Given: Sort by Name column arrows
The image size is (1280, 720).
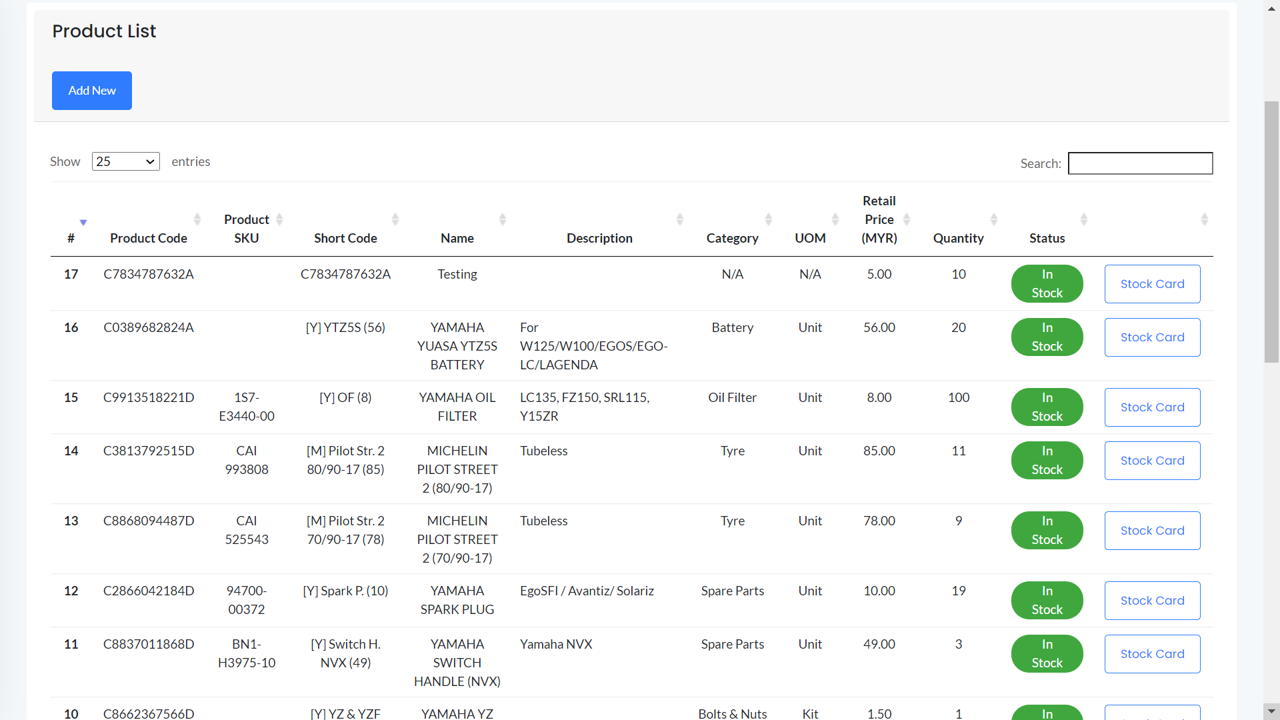Looking at the screenshot, I should click(502, 219).
